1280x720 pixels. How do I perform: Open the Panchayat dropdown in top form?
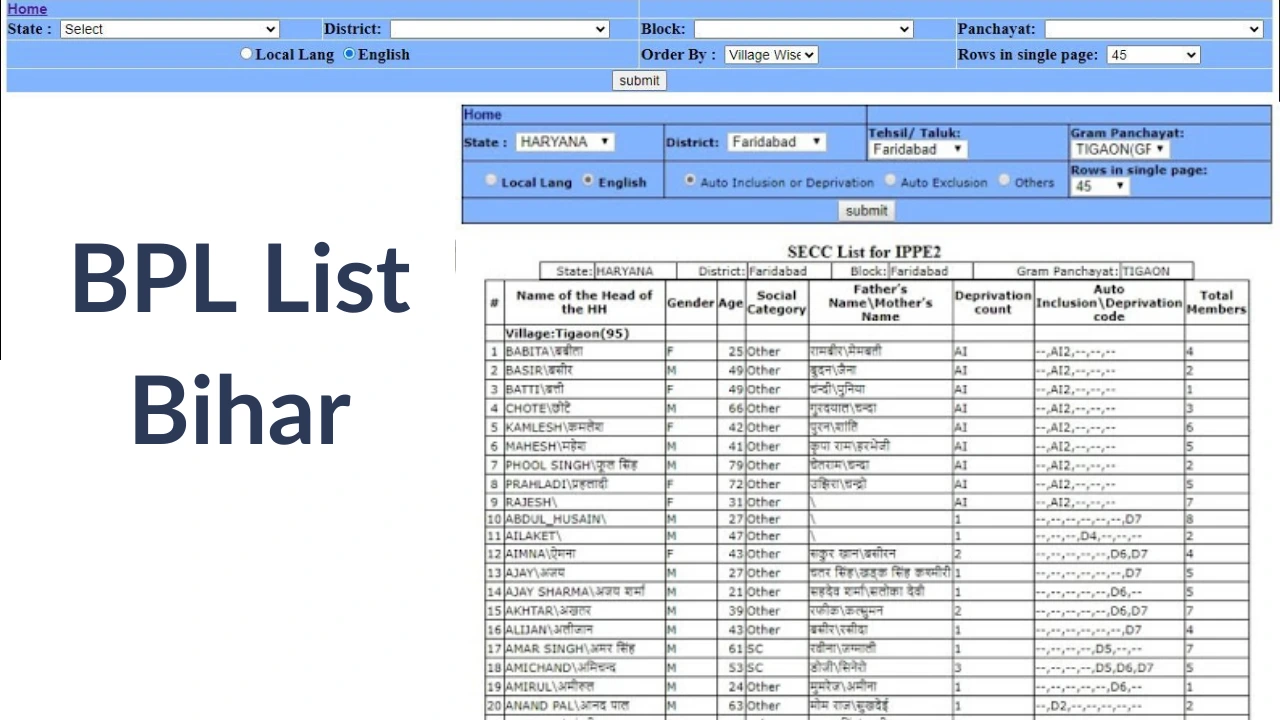(x=1154, y=29)
